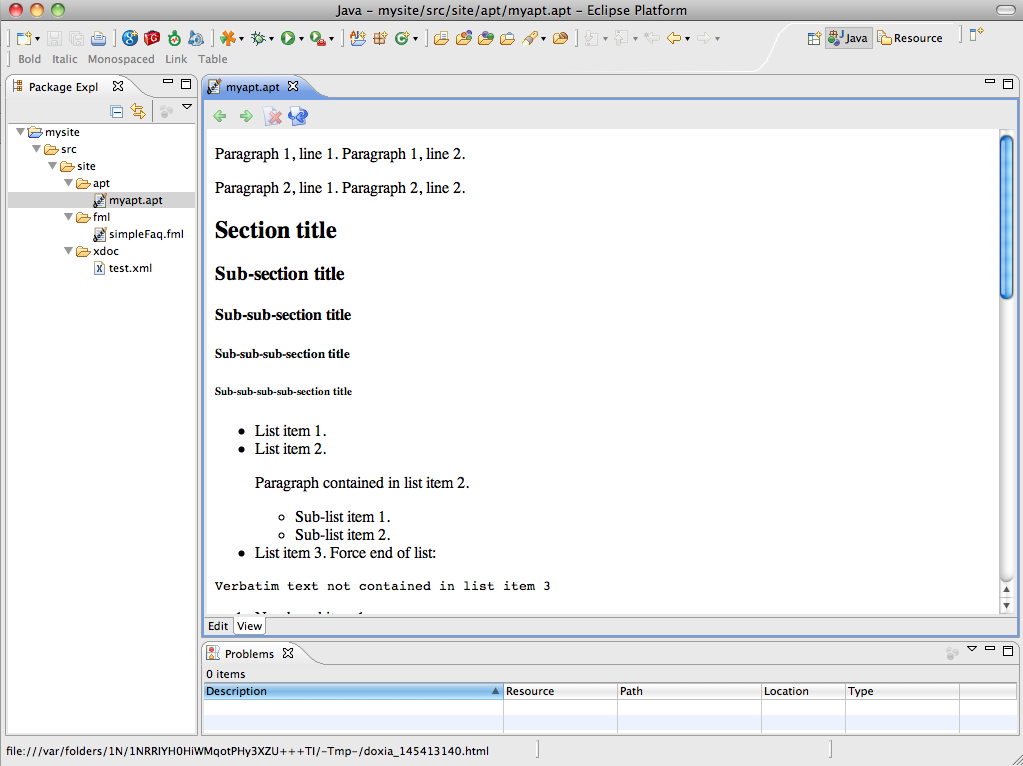Click the Print icon in main toolbar
This screenshot has width=1023, height=766.
[98, 38]
